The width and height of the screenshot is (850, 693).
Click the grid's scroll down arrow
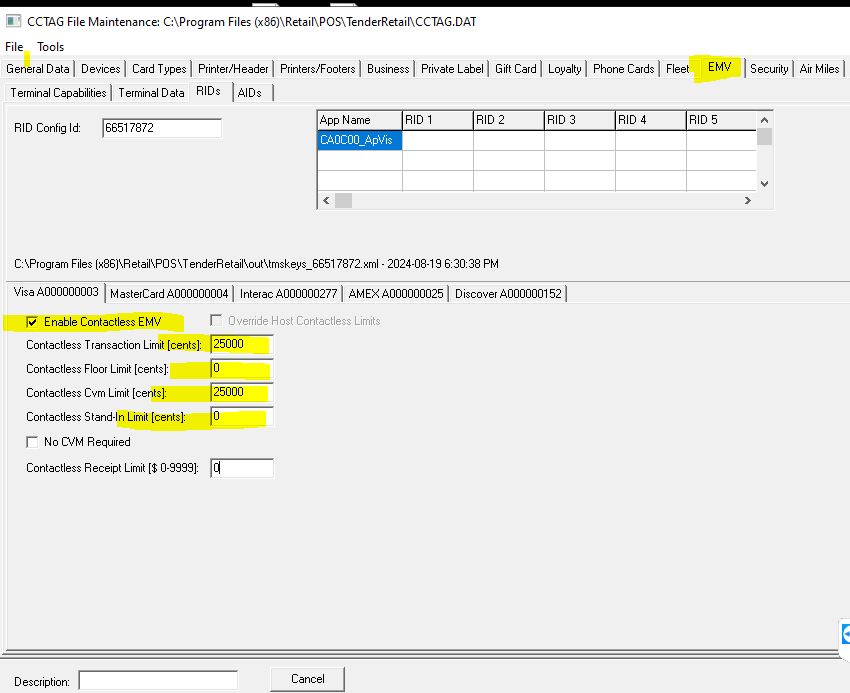pos(764,184)
